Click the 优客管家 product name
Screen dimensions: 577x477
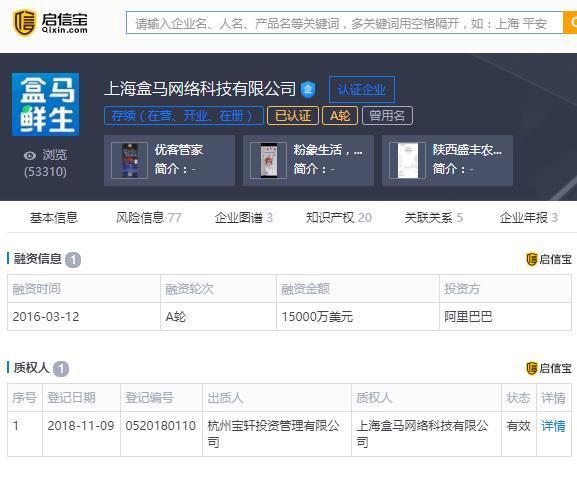click(179, 150)
